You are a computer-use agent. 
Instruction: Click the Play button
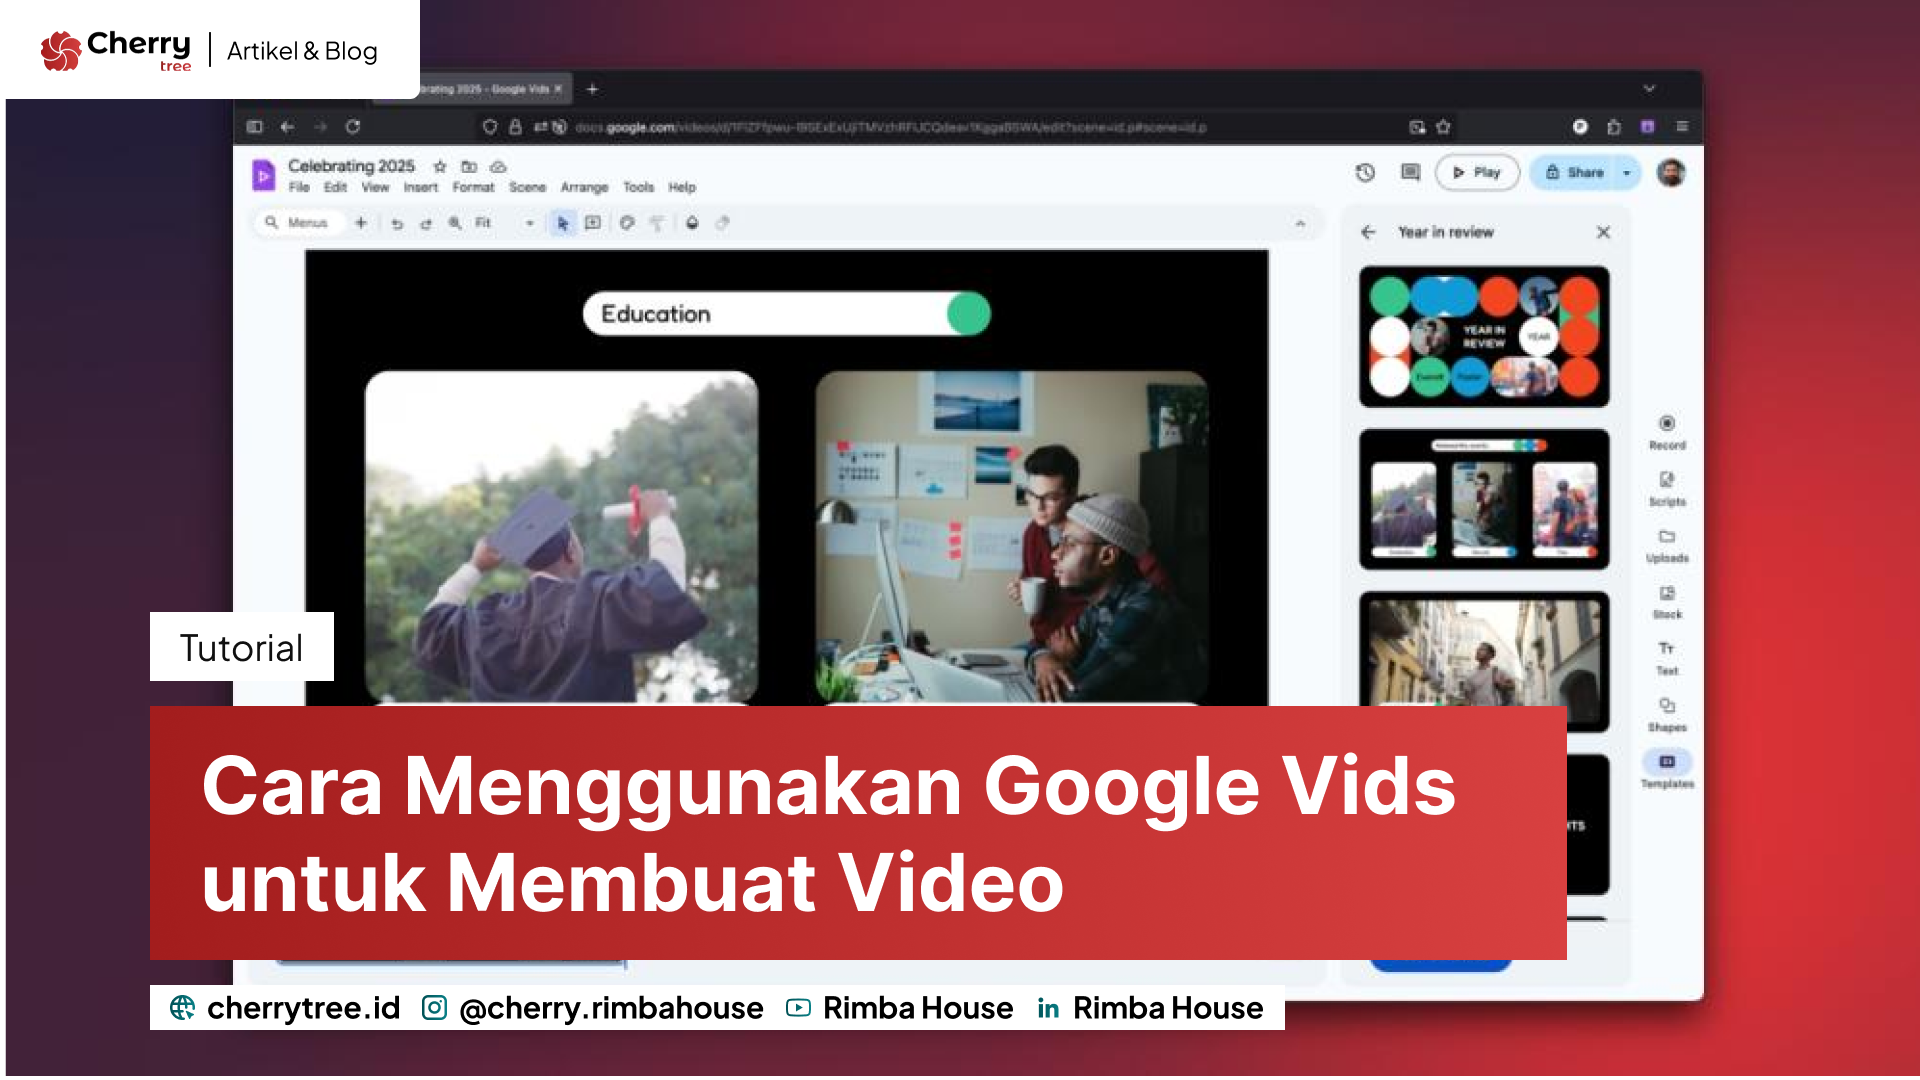(1477, 172)
